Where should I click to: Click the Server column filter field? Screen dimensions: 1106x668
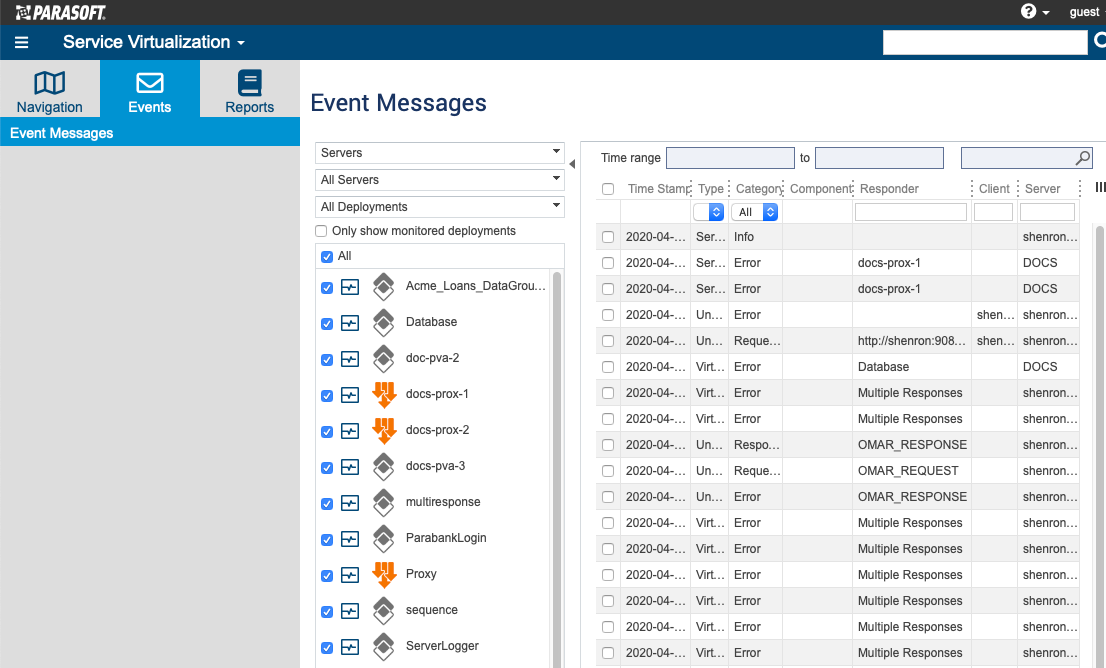click(x=1047, y=212)
